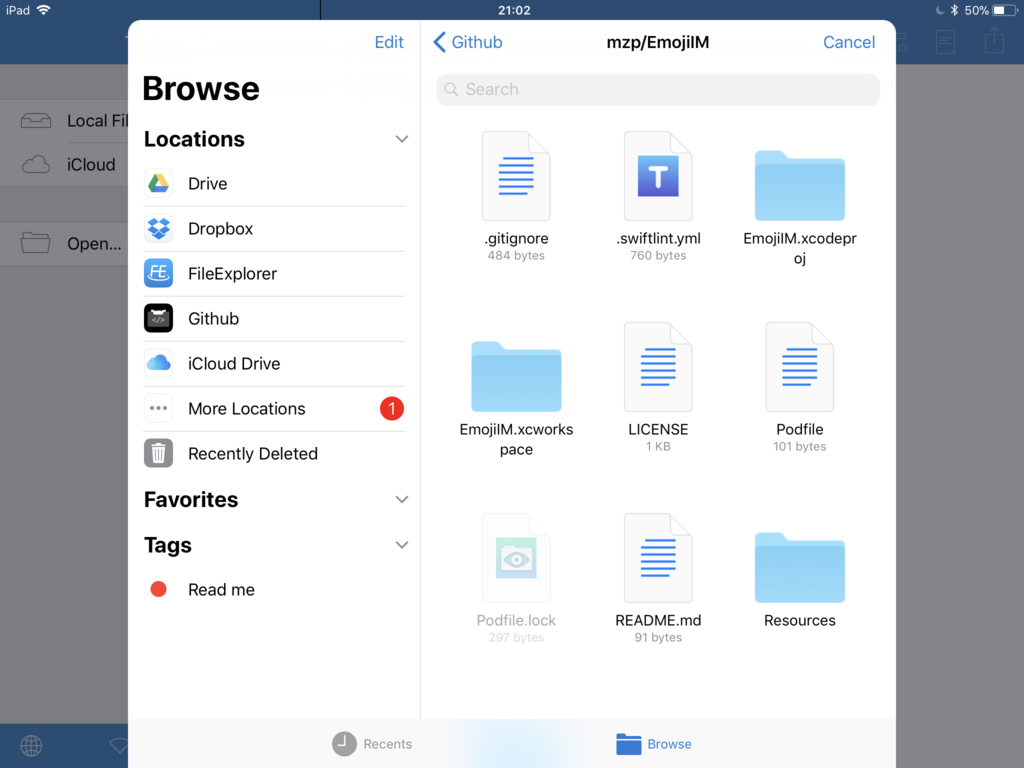Image resolution: width=1024 pixels, height=768 pixels.
Task: Tap the globe icon in background app
Action: [x=31, y=745]
